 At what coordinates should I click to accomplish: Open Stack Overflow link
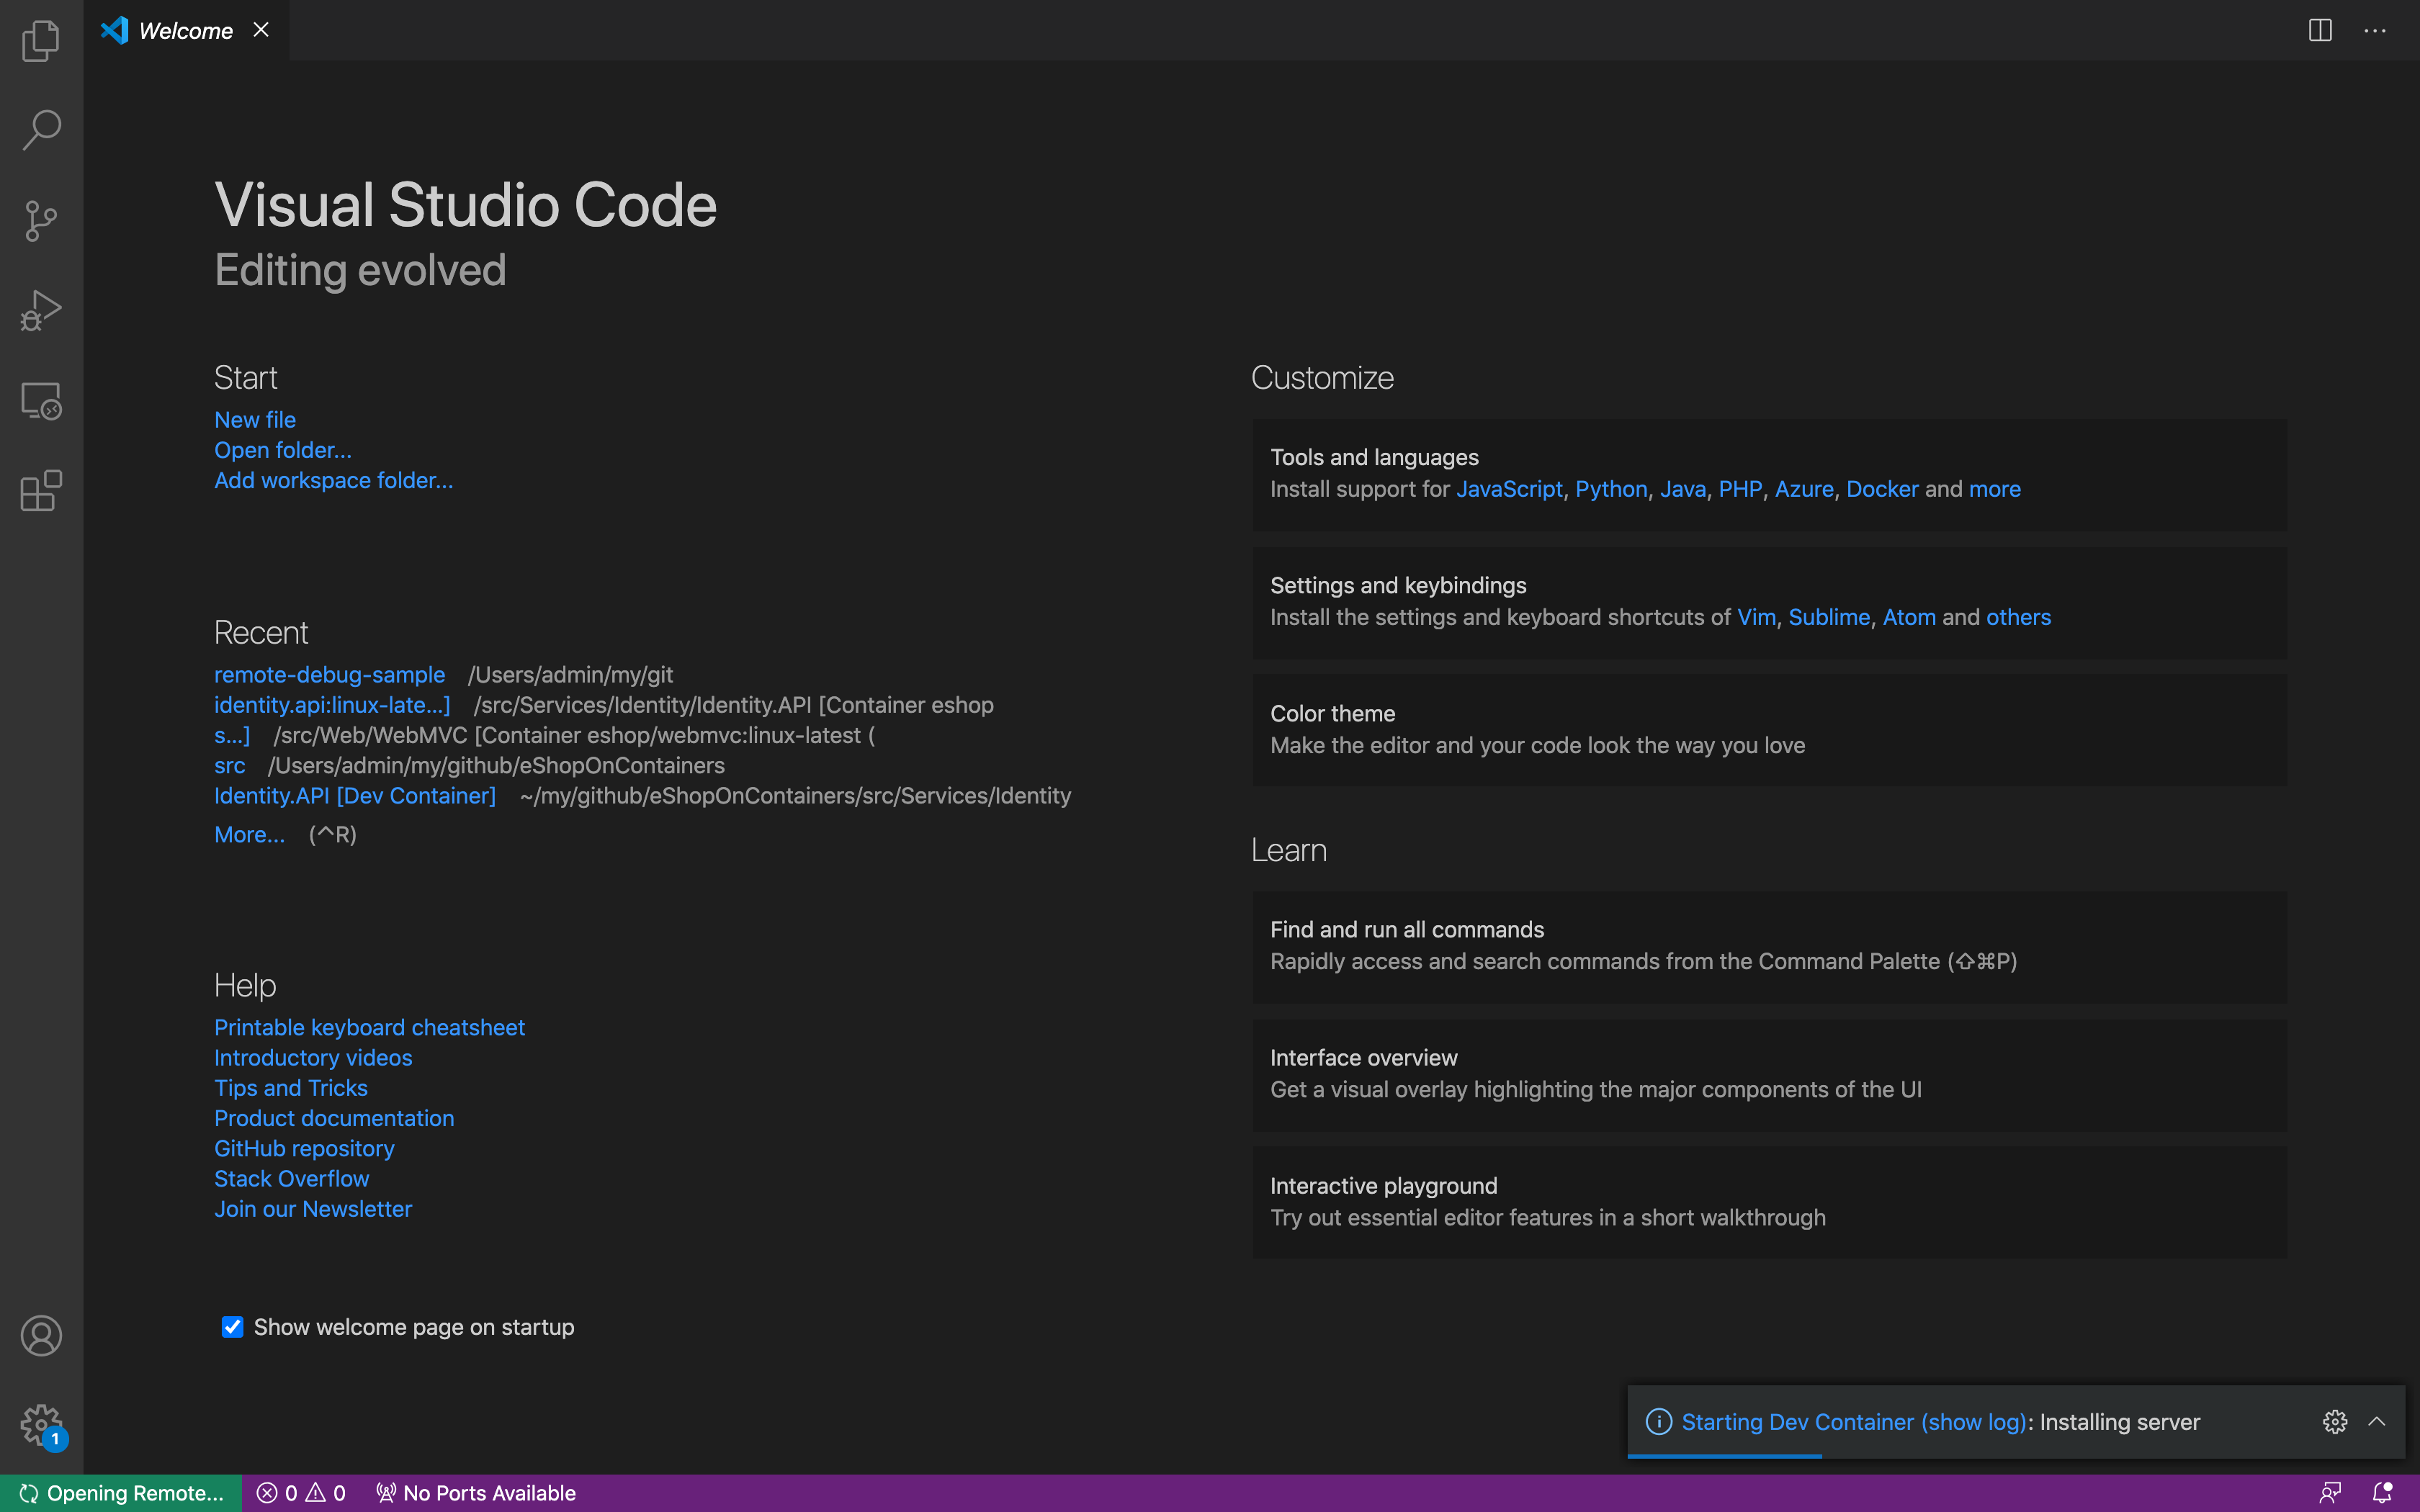tap(291, 1179)
